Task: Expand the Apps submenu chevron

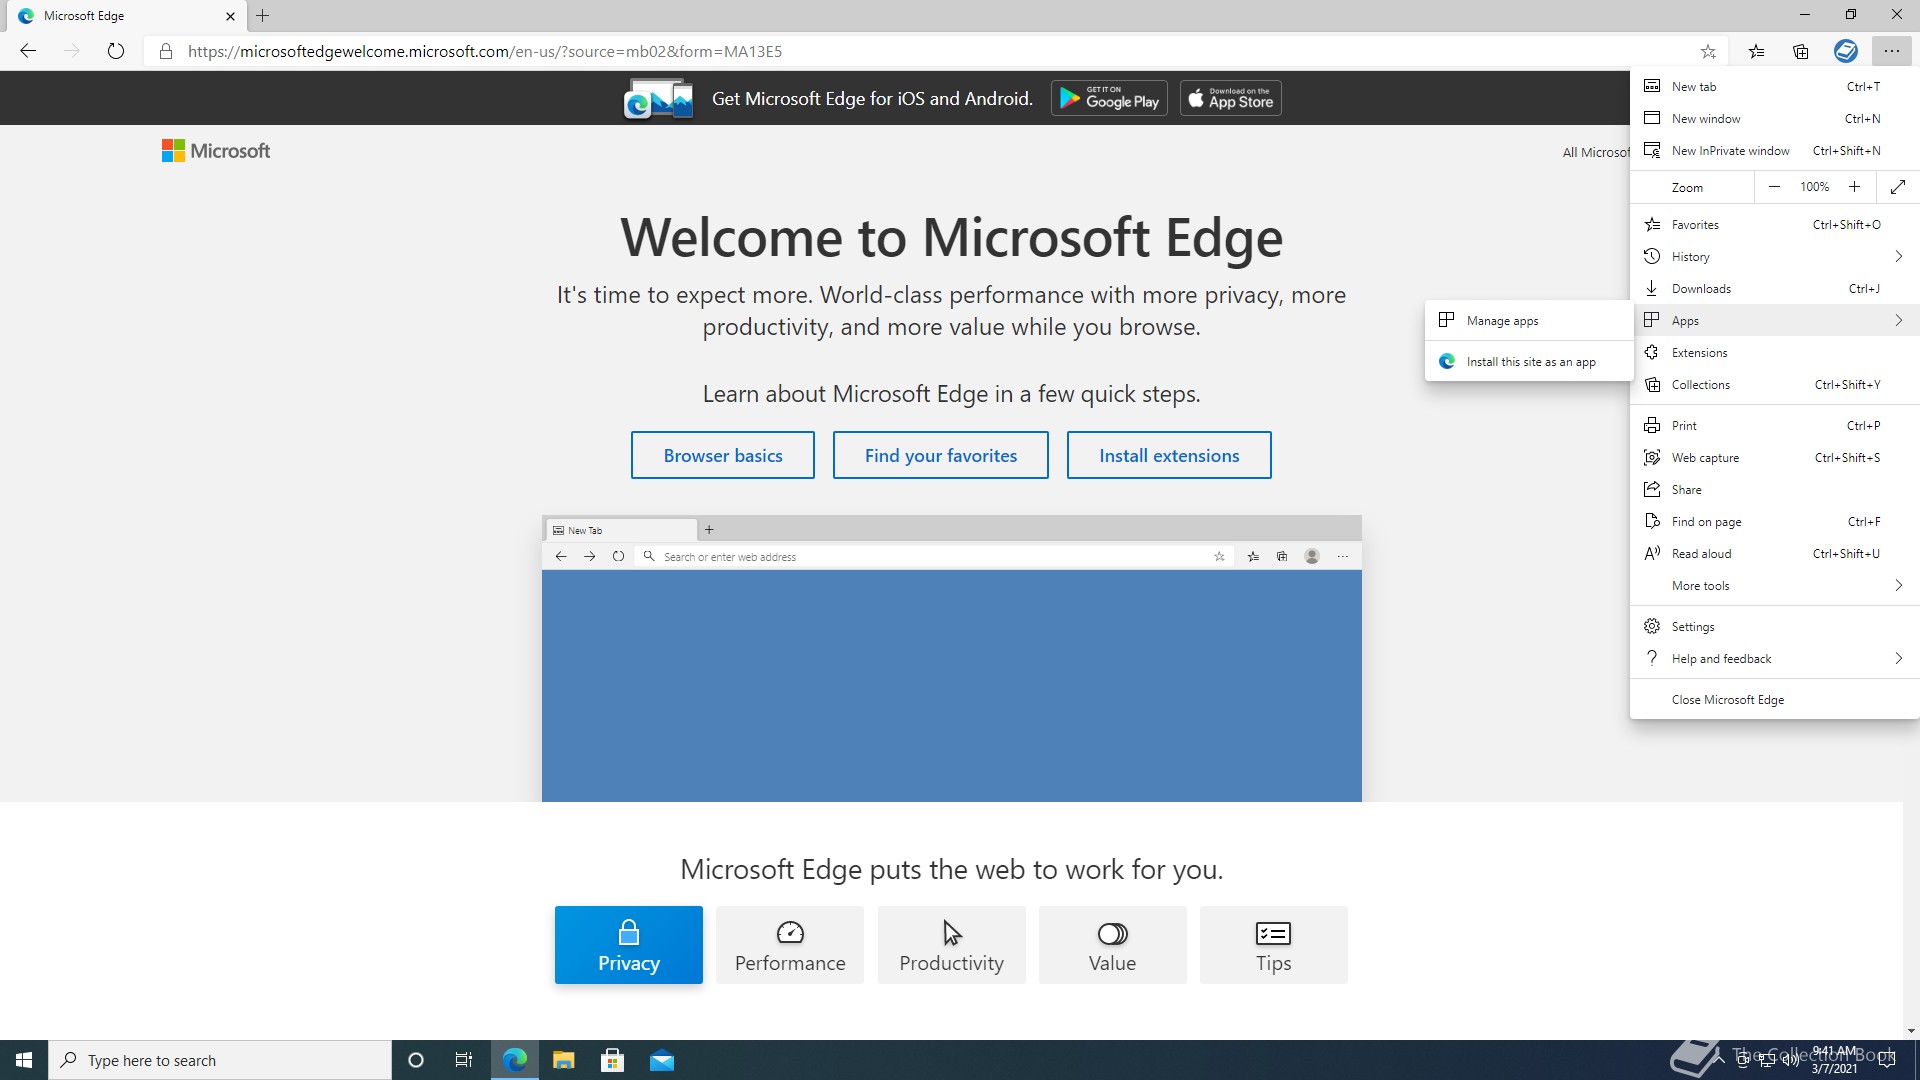Action: (x=1898, y=321)
